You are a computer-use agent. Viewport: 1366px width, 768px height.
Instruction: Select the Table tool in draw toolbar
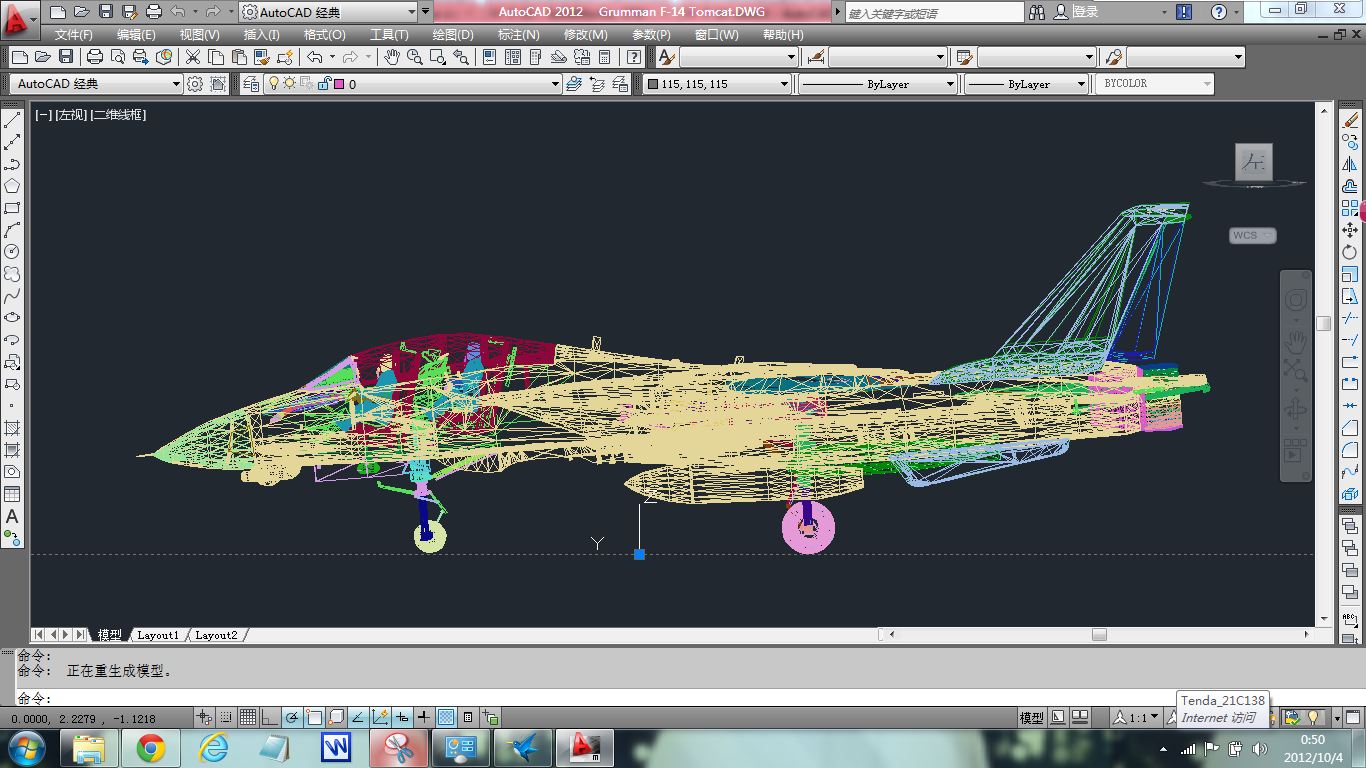(12, 494)
